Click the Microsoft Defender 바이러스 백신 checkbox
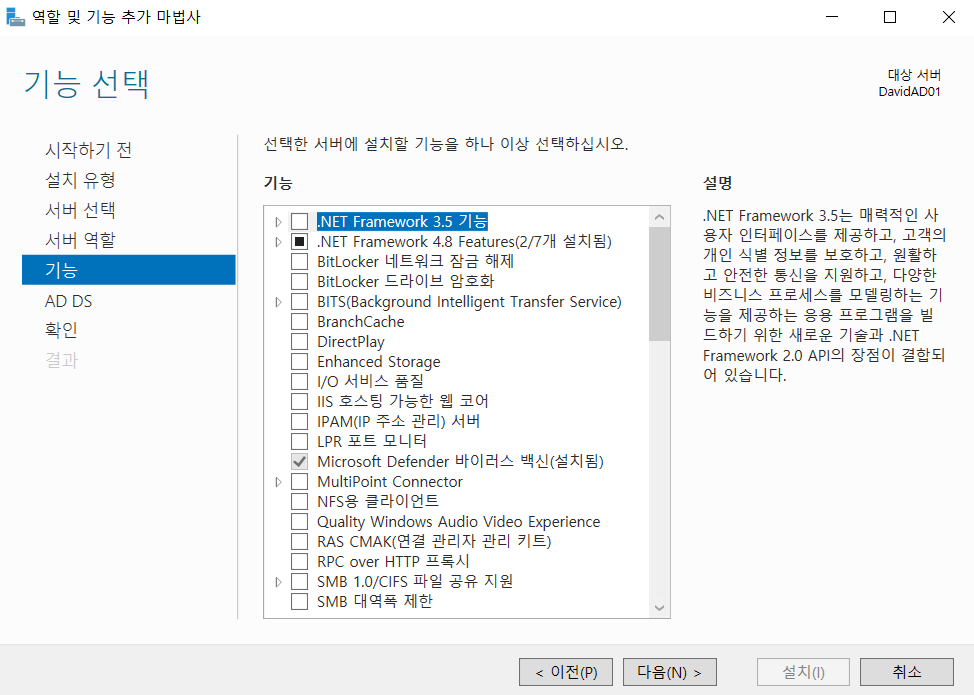This screenshot has height=695, width=974. (x=299, y=461)
